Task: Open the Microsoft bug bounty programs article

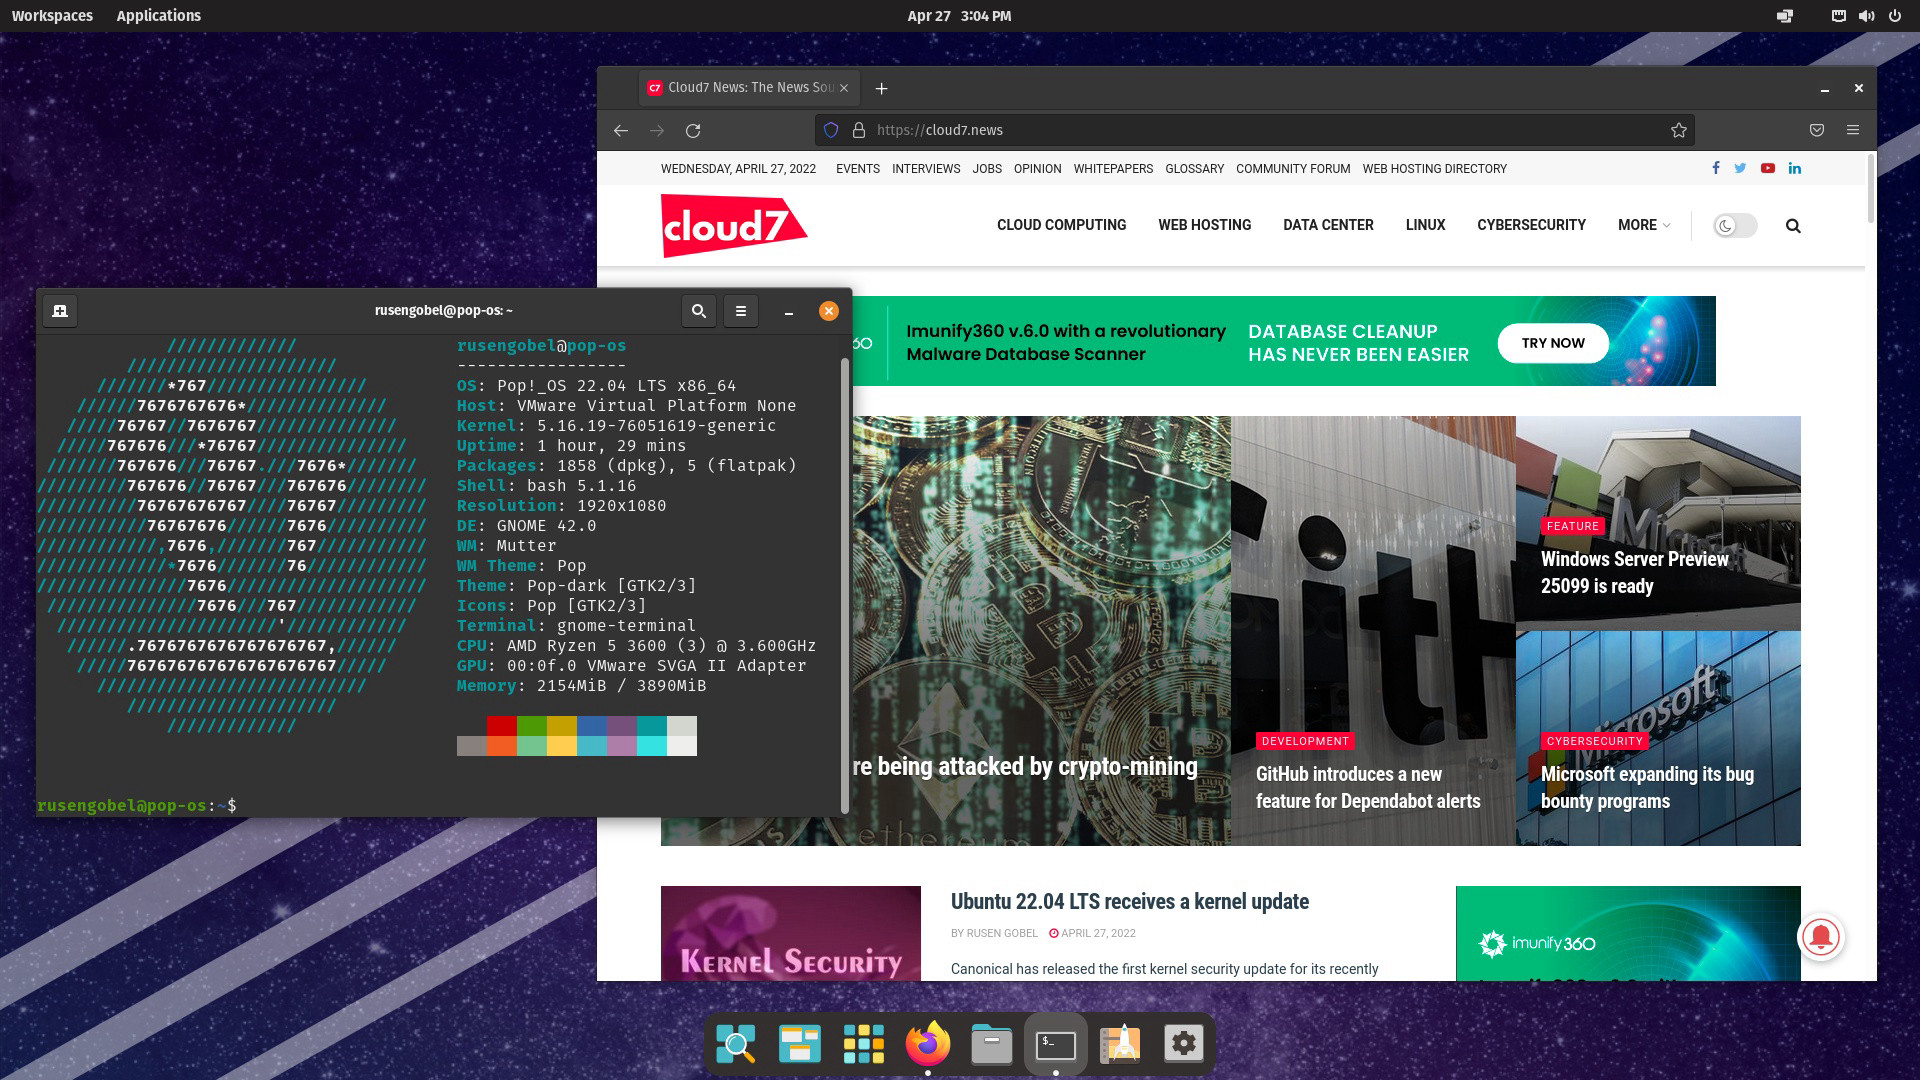Action: pyautogui.click(x=1646, y=788)
